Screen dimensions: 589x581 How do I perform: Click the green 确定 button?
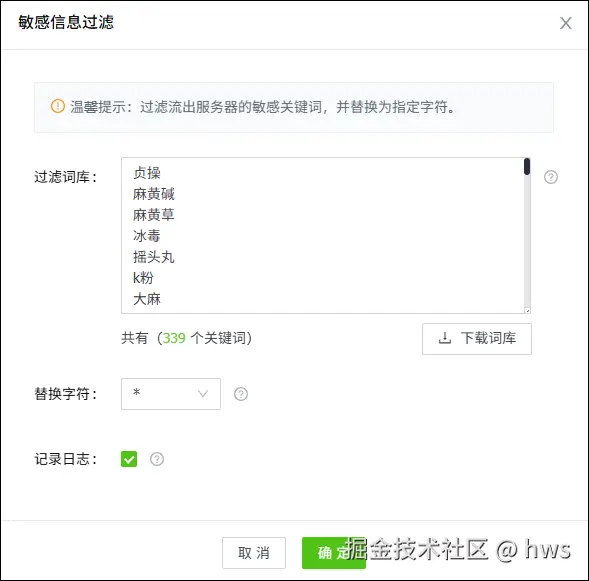click(334, 553)
